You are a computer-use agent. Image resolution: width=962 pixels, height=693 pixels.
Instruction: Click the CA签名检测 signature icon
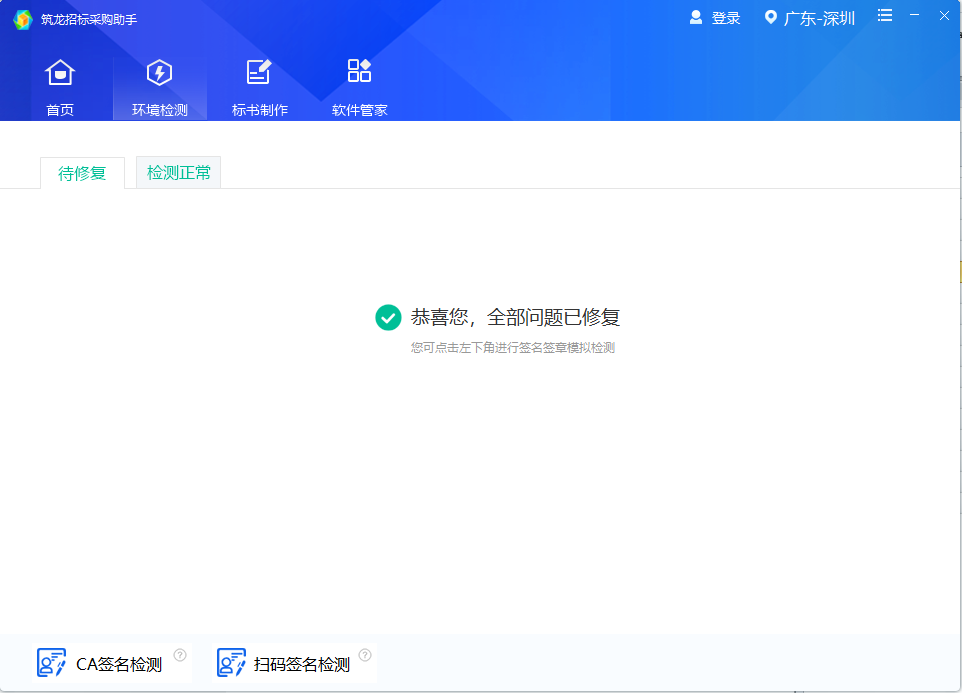[x=51, y=663]
